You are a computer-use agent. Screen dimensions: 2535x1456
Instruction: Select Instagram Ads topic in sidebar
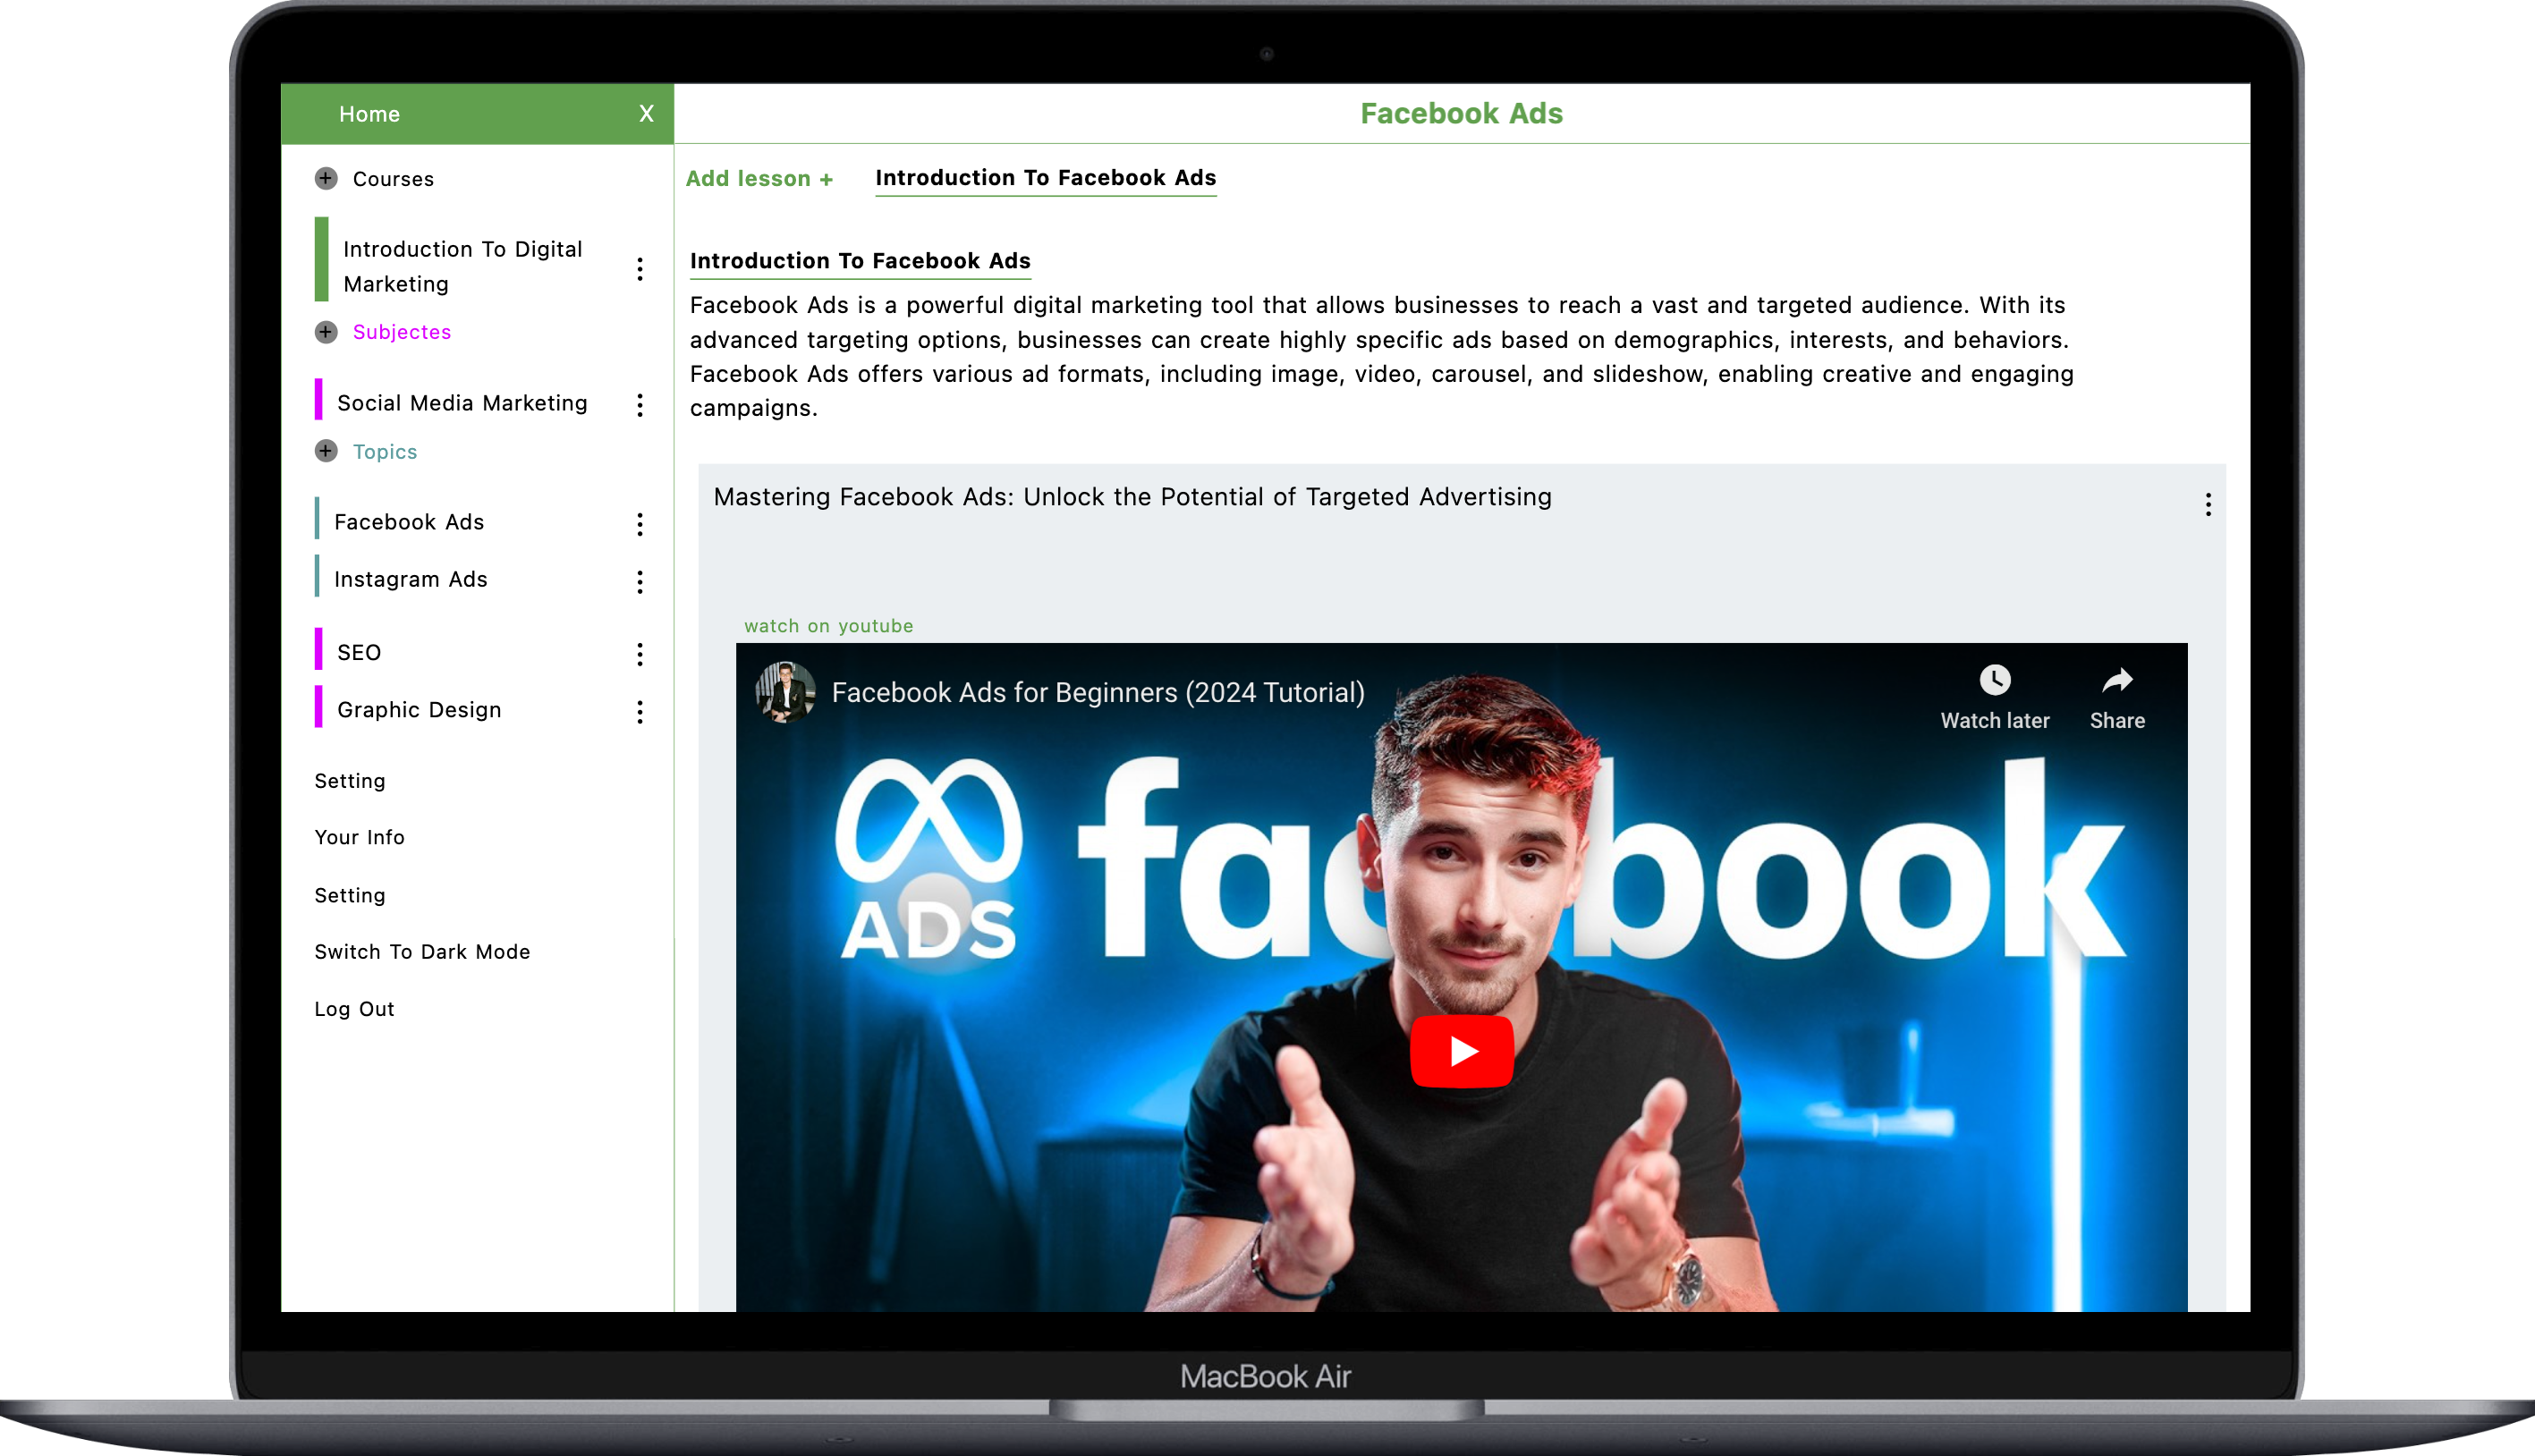[x=410, y=580]
